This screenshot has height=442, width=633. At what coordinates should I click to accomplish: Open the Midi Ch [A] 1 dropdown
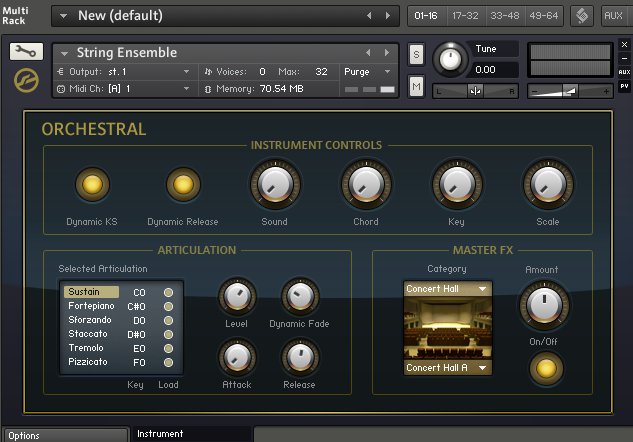tap(187, 89)
